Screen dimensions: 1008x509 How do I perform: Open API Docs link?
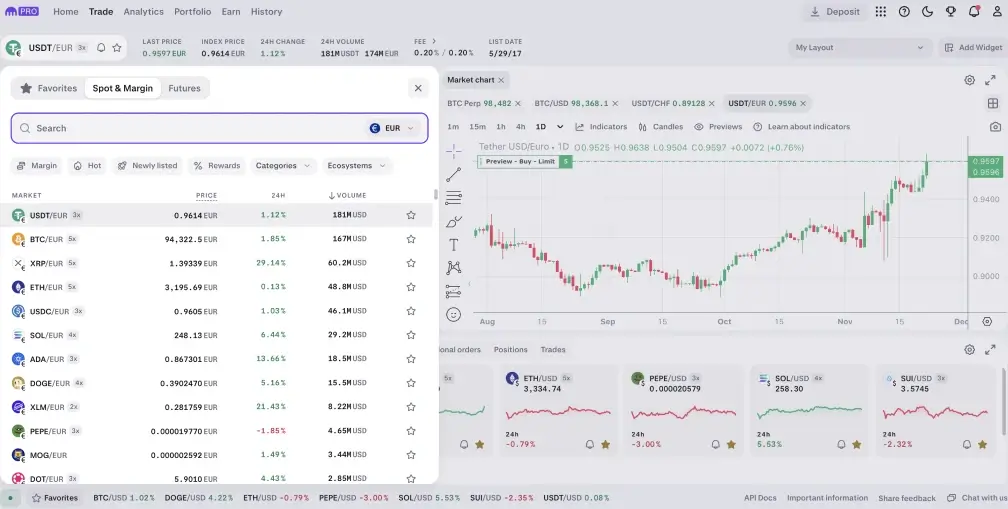point(760,498)
